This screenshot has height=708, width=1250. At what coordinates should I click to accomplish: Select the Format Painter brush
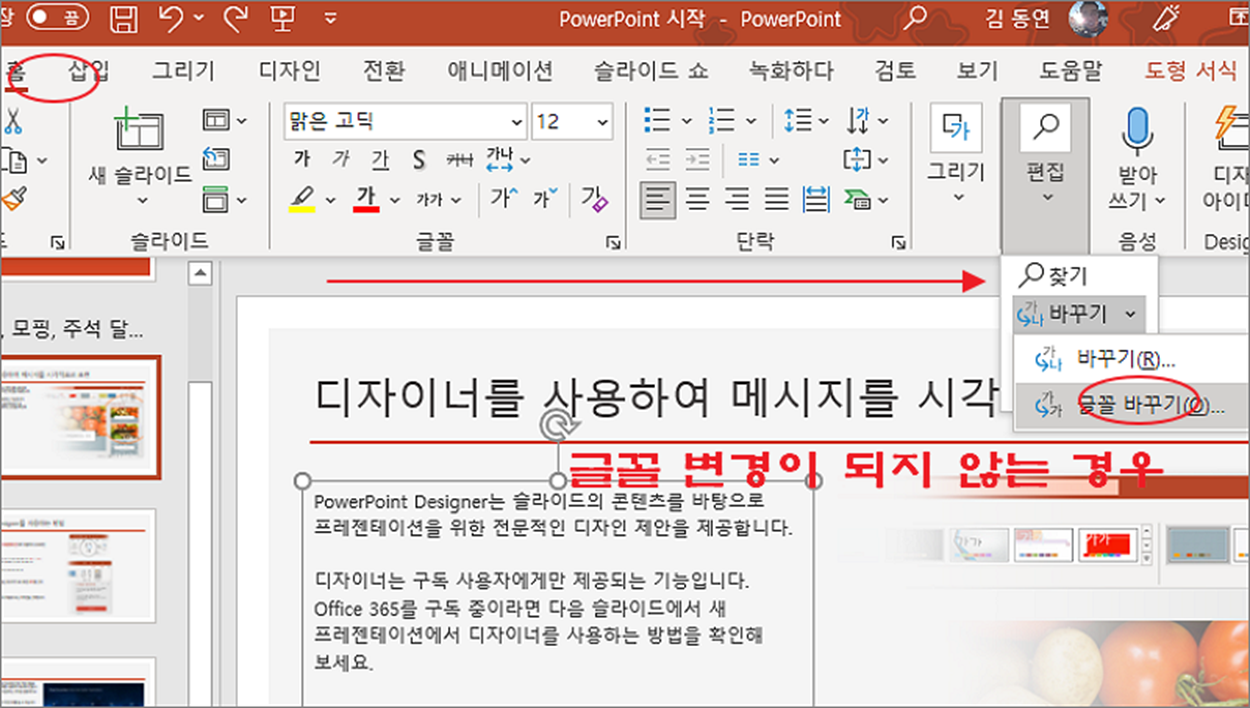[12, 199]
